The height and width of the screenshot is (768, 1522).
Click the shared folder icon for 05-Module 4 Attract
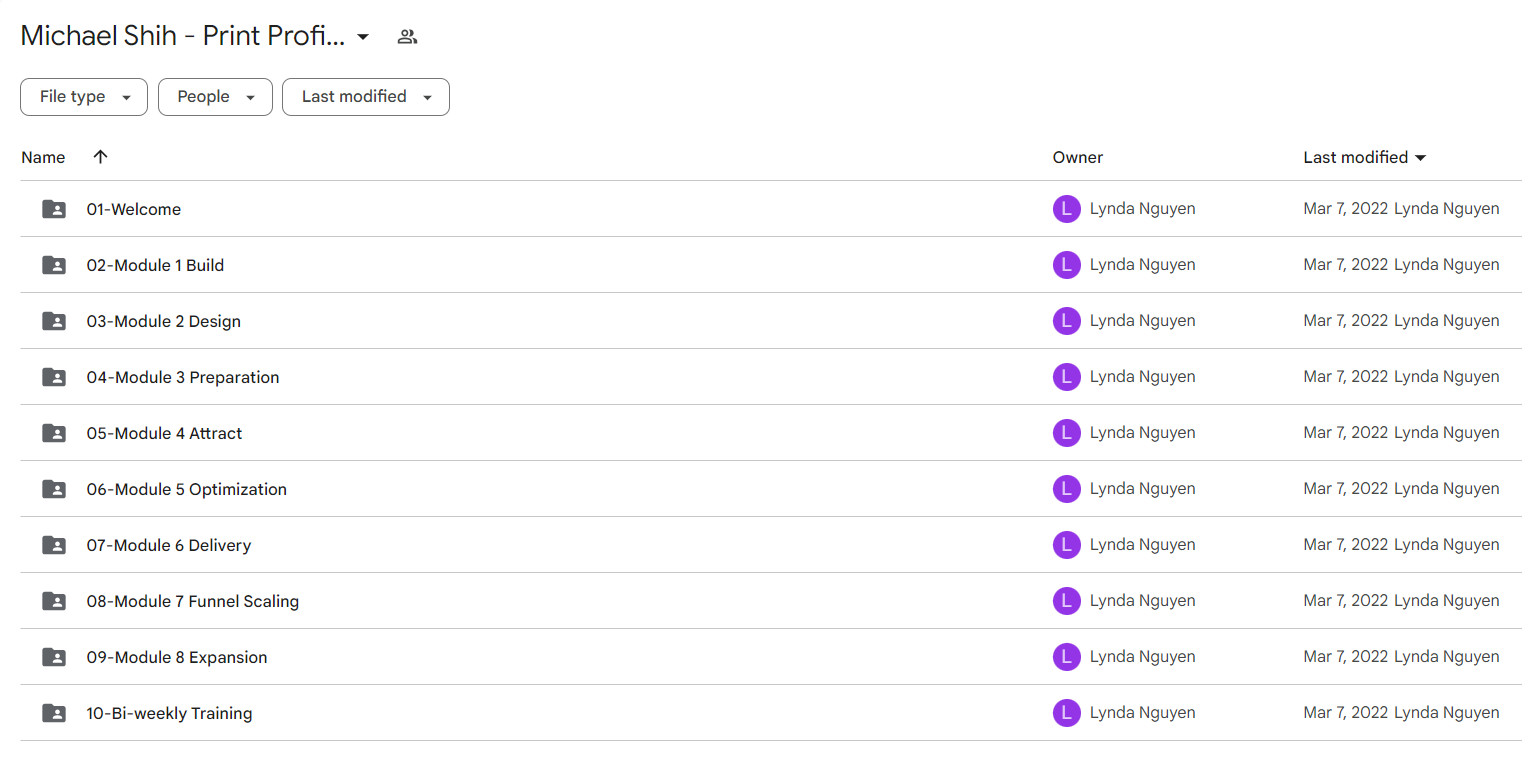coord(54,433)
